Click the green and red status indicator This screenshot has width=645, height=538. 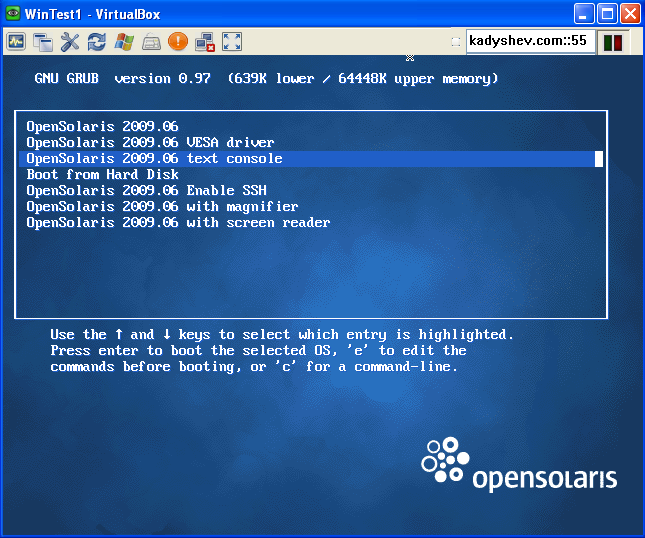[x=613, y=42]
